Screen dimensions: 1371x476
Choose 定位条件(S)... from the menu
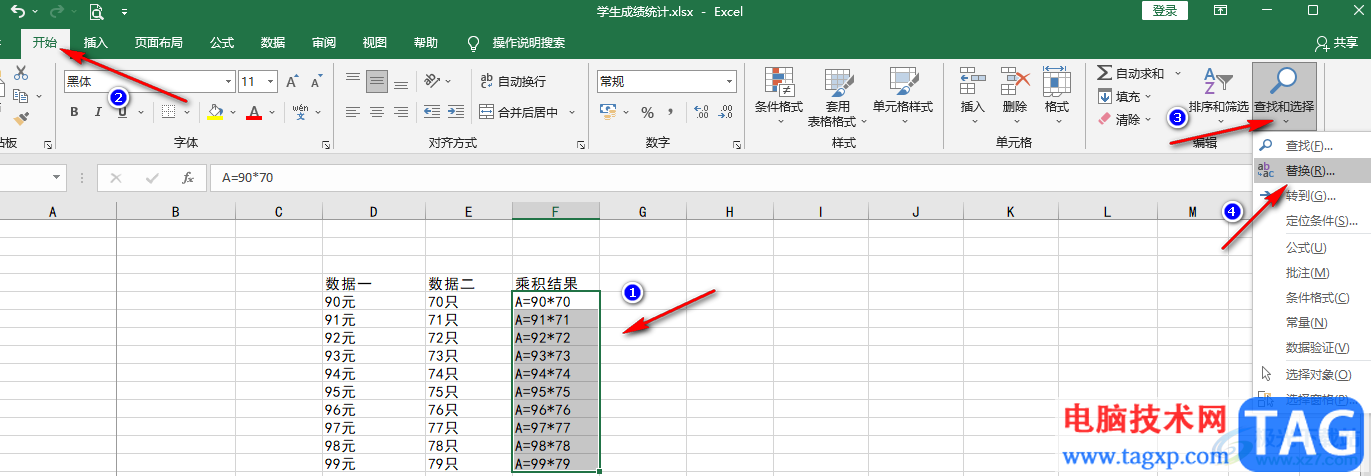click(1310, 221)
